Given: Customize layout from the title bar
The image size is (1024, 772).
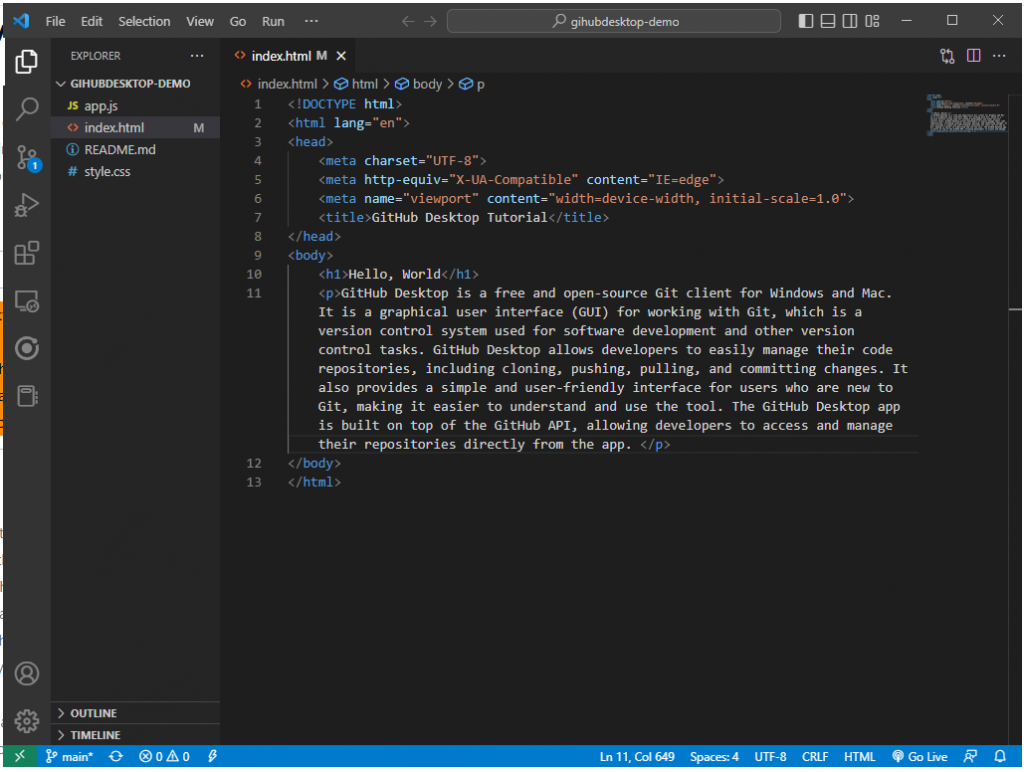Looking at the screenshot, I should click(872, 22).
